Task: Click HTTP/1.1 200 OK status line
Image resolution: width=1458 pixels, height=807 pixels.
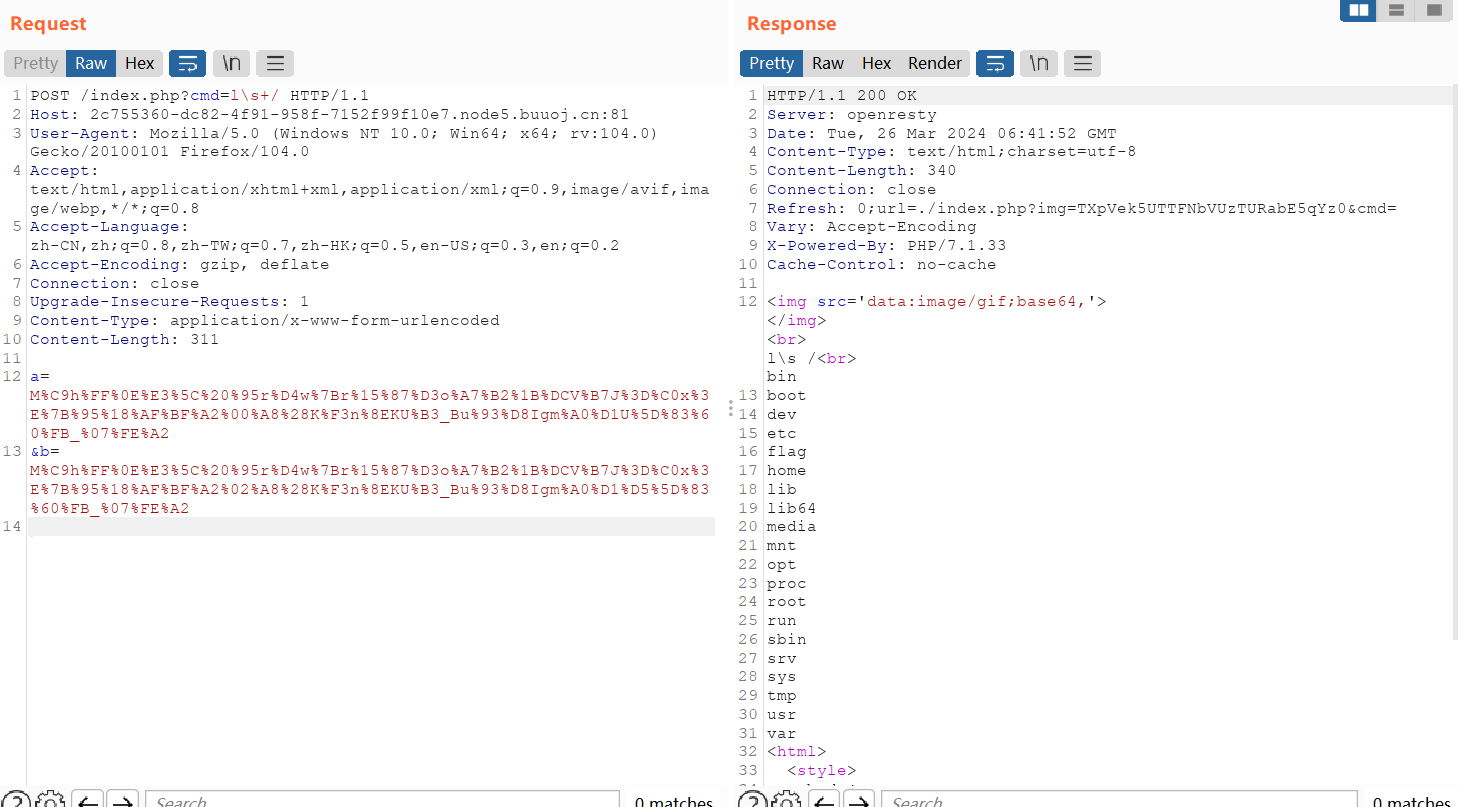Action: pyautogui.click(x=842, y=96)
